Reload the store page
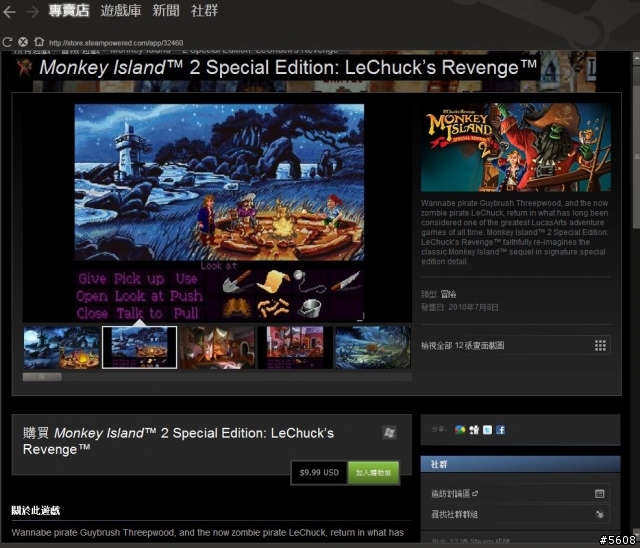This screenshot has height=548, width=640. point(7,42)
